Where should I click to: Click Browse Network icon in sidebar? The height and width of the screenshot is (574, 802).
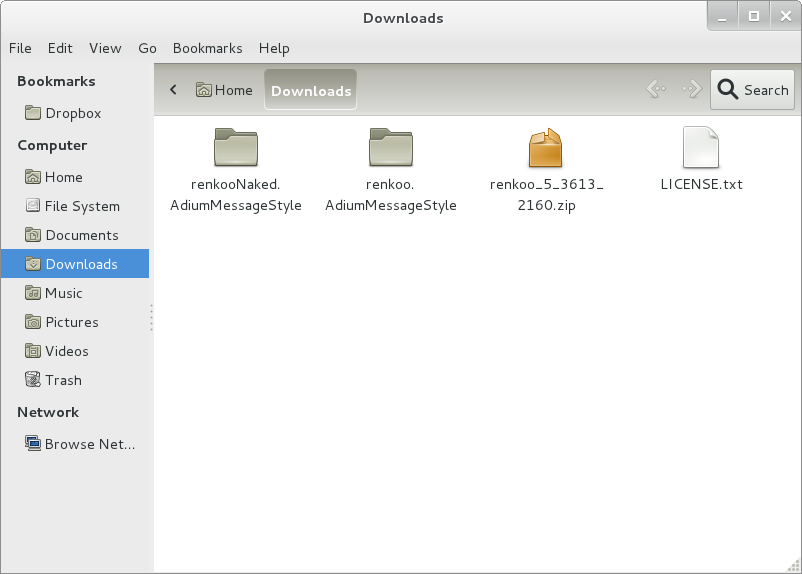click(x=33, y=444)
